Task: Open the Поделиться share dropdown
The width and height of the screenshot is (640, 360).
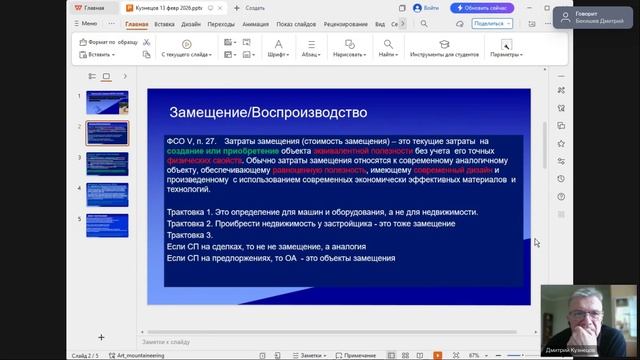Action: [492, 24]
